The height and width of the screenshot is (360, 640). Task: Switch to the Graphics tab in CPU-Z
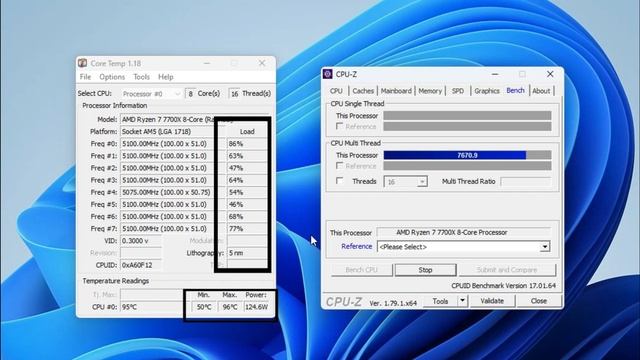(x=487, y=91)
